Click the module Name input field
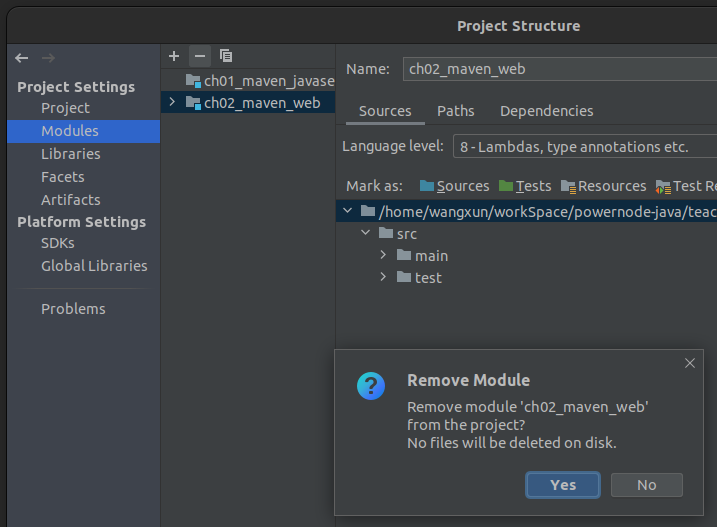Viewport: 717px width, 527px height. pyautogui.click(x=560, y=69)
